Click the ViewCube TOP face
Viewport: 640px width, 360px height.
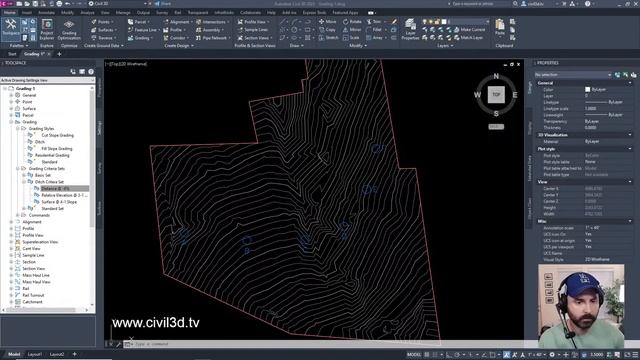click(496, 95)
